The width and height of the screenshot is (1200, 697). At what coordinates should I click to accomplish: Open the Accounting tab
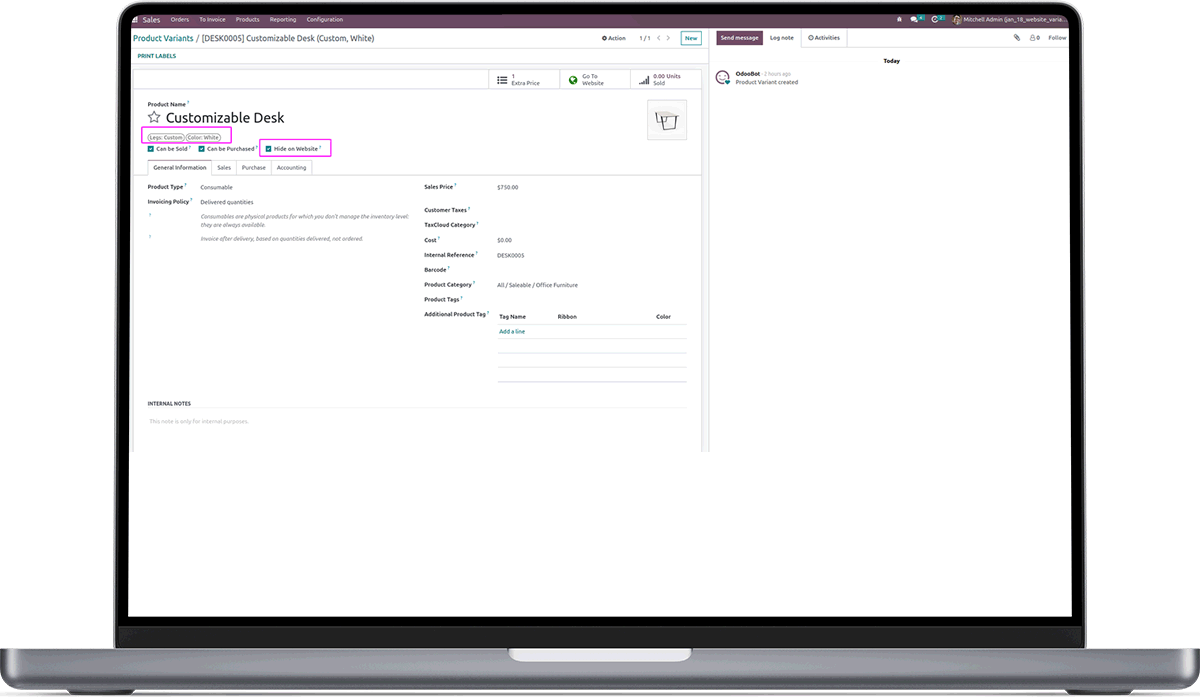(x=292, y=168)
